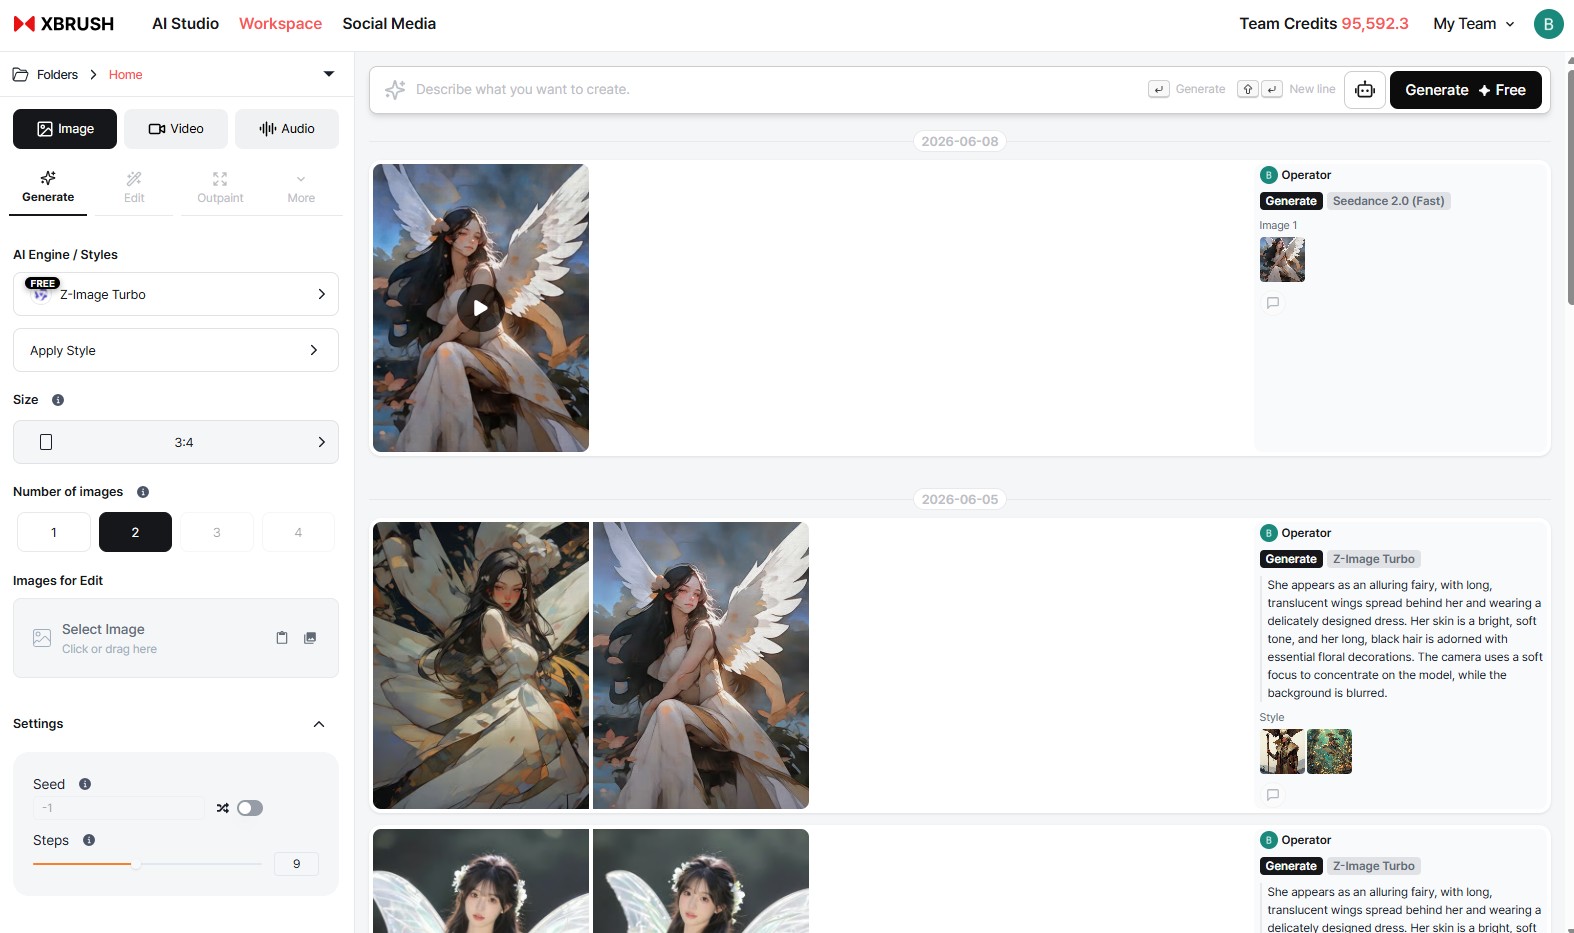Image resolution: width=1574 pixels, height=933 pixels.
Task: Open the Folders icon in breadcrumb
Action: [20, 75]
